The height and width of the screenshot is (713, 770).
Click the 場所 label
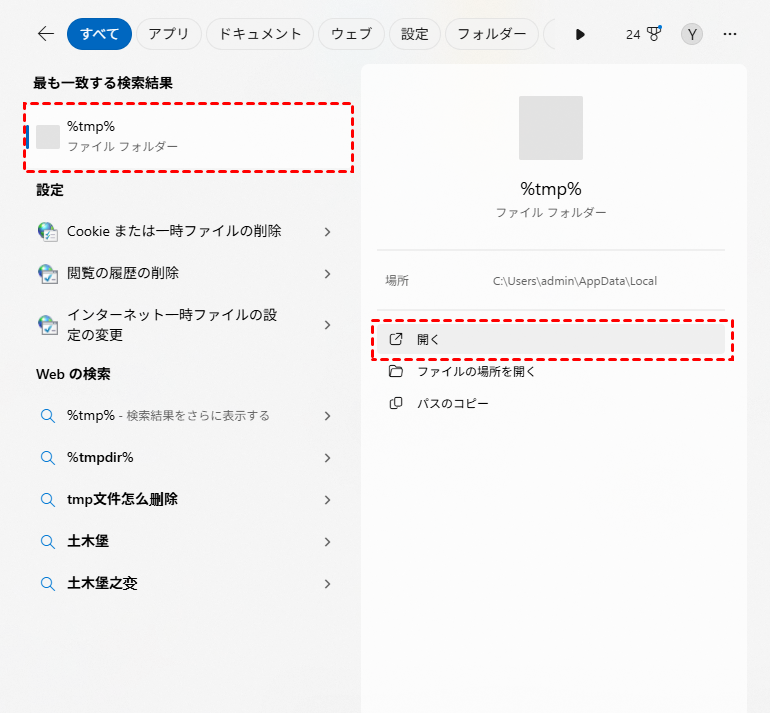[x=397, y=281]
